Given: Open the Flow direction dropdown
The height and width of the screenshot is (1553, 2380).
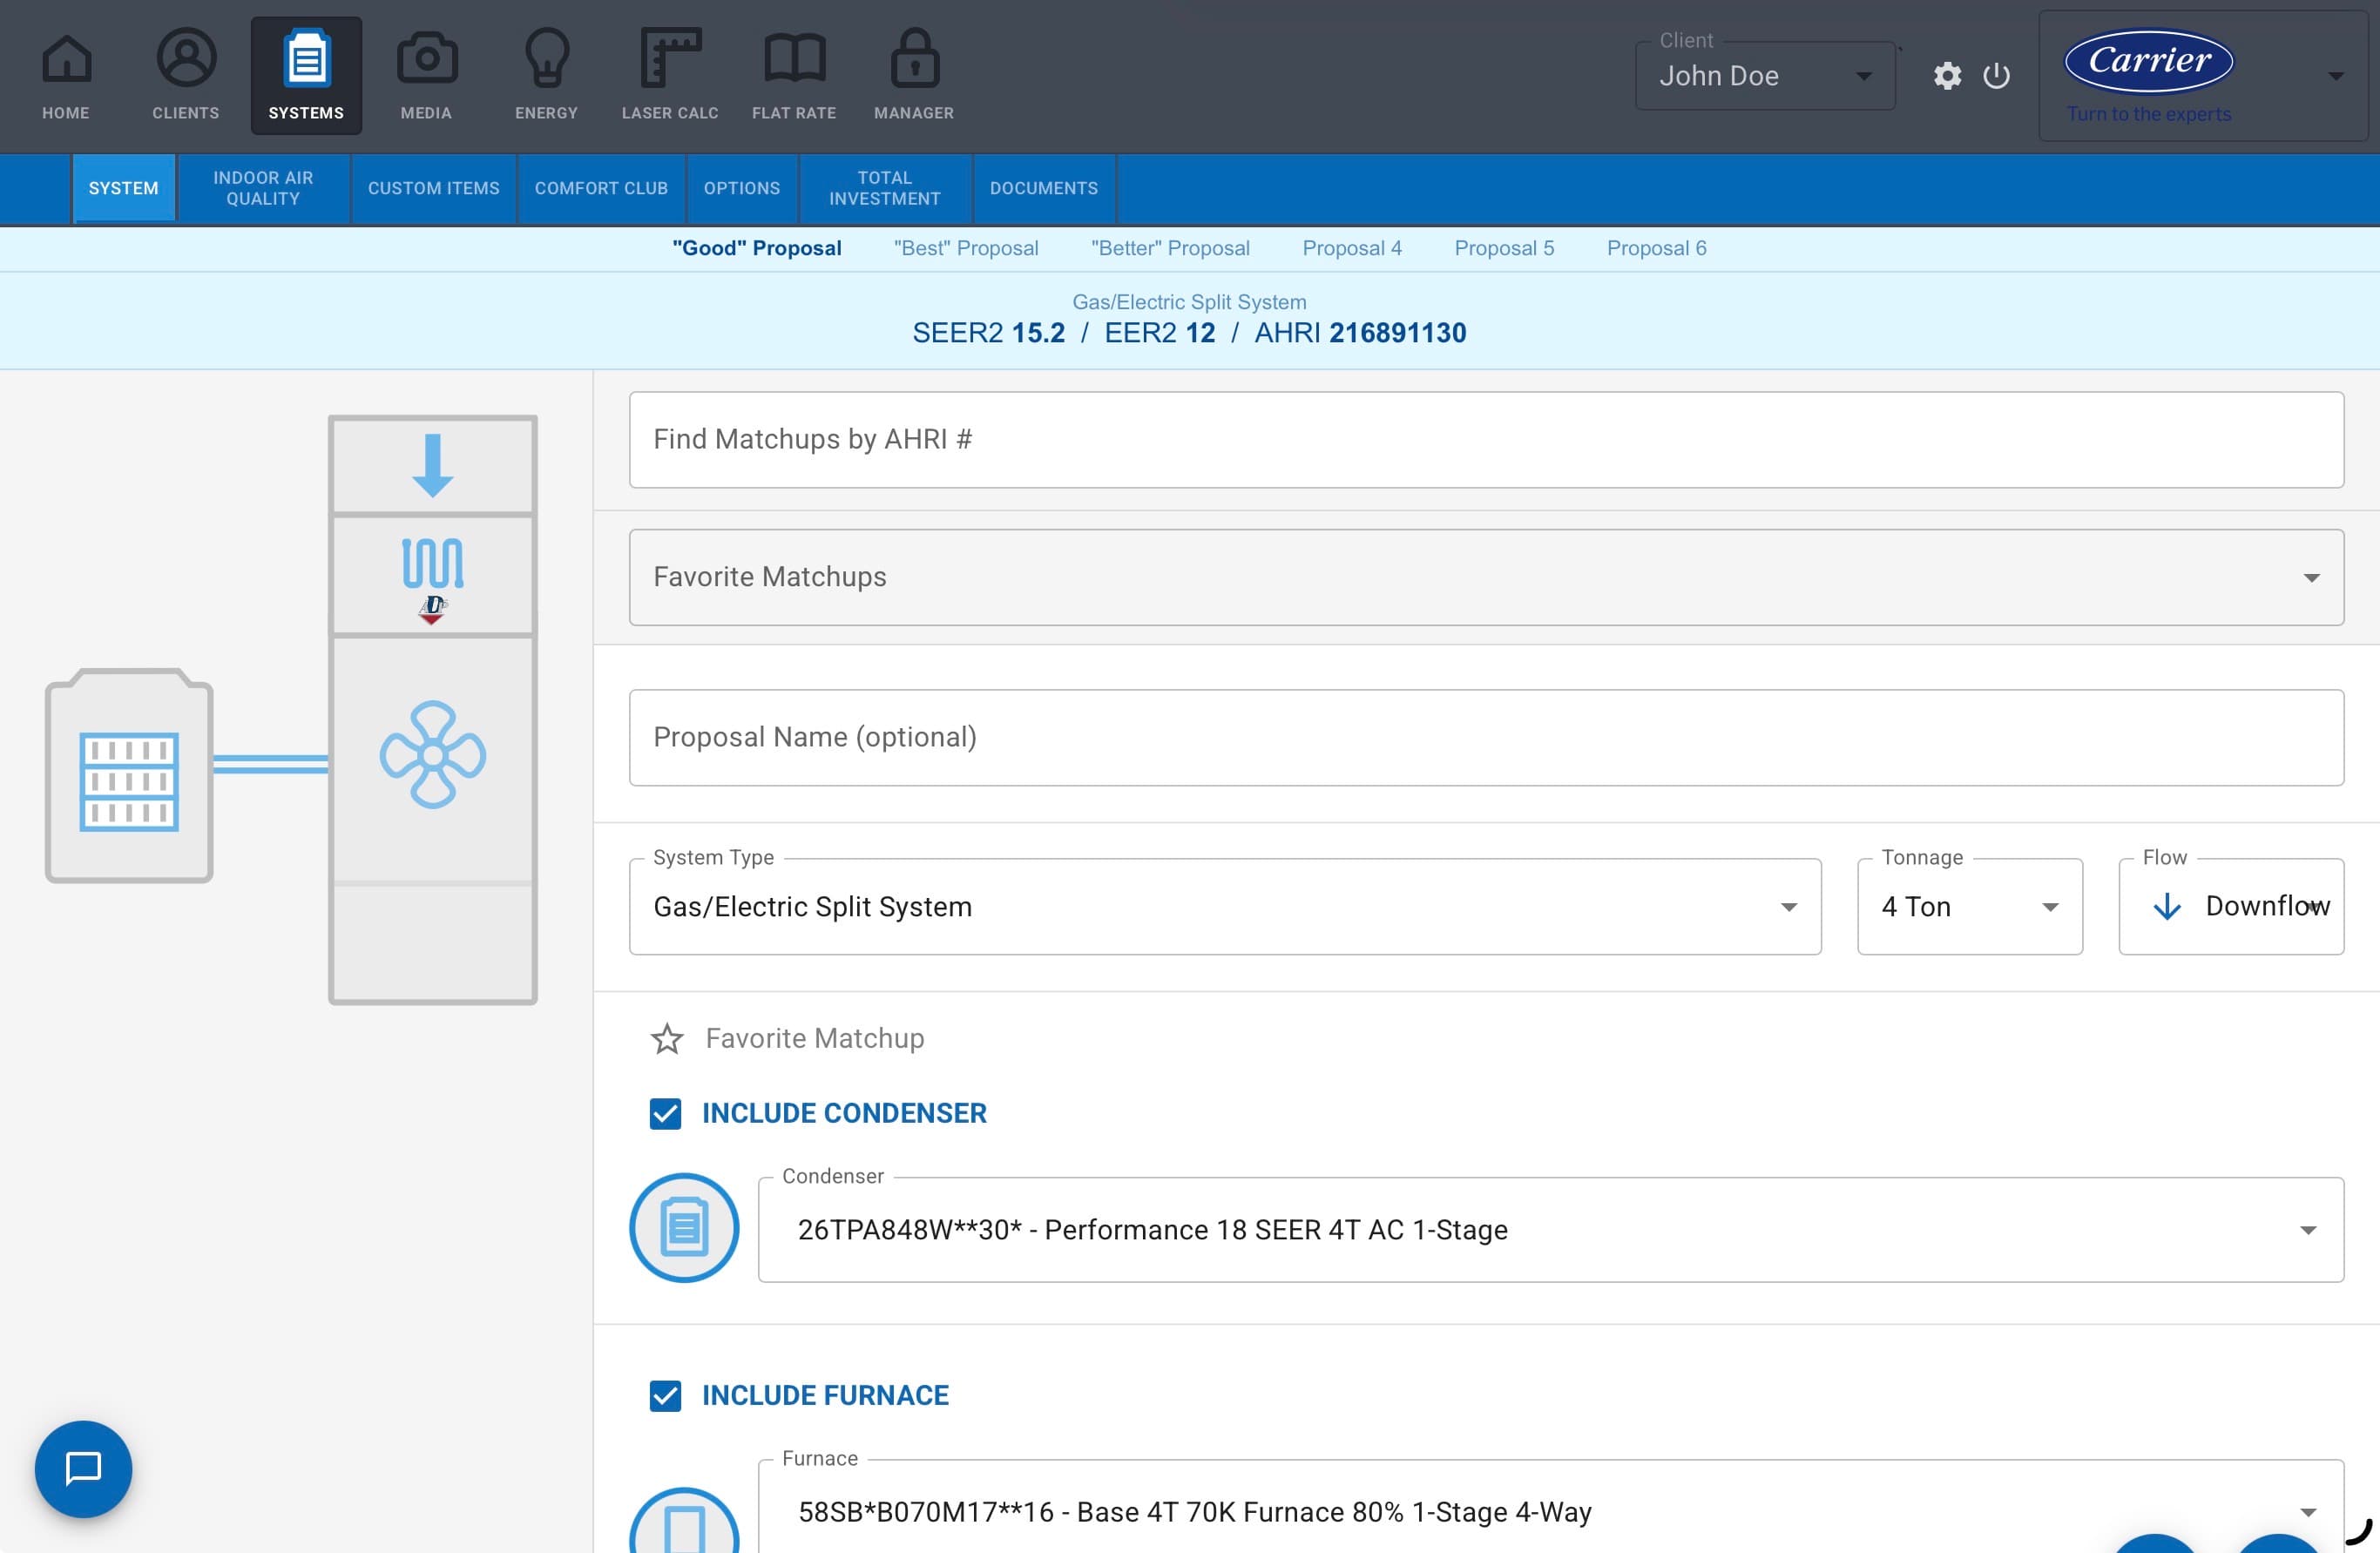Looking at the screenshot, I should (2231, 907).
